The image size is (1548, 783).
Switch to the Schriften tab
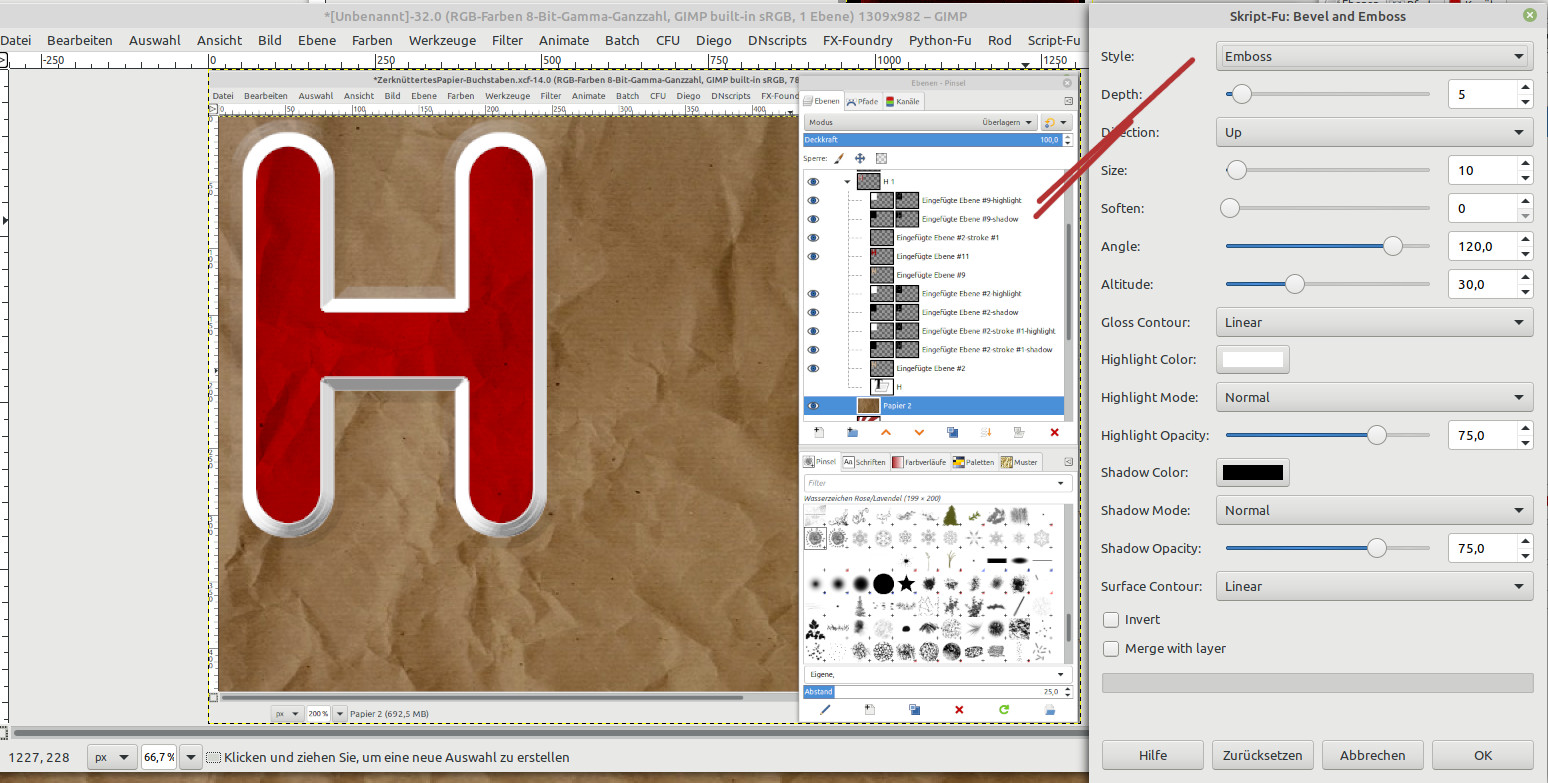click(x=864, y=462)
